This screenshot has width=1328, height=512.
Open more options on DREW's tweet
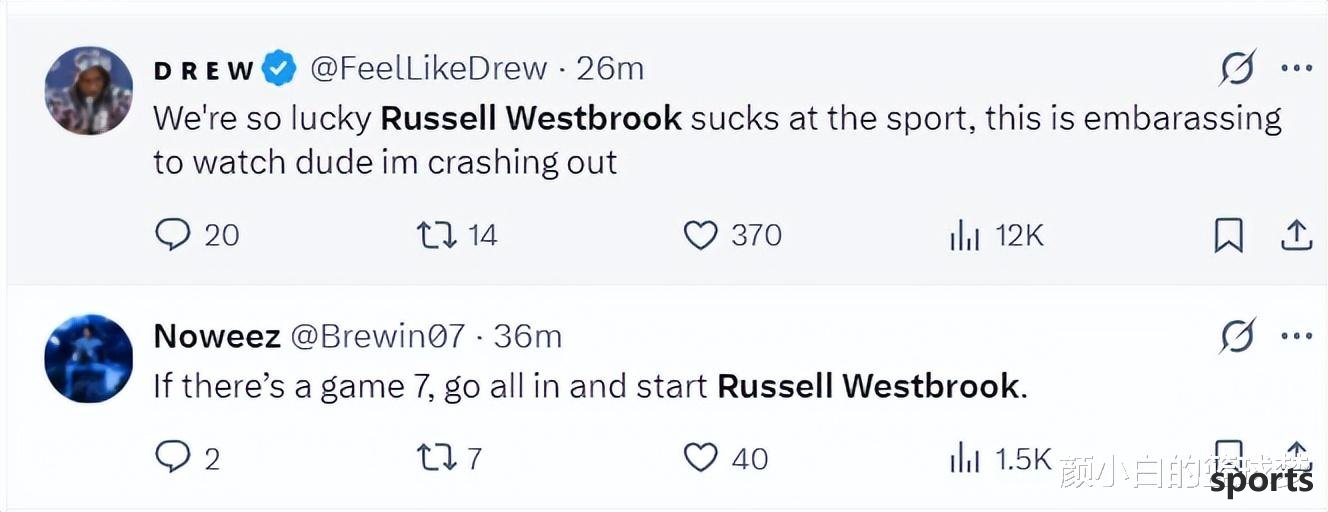click(x=1297, y=68)
